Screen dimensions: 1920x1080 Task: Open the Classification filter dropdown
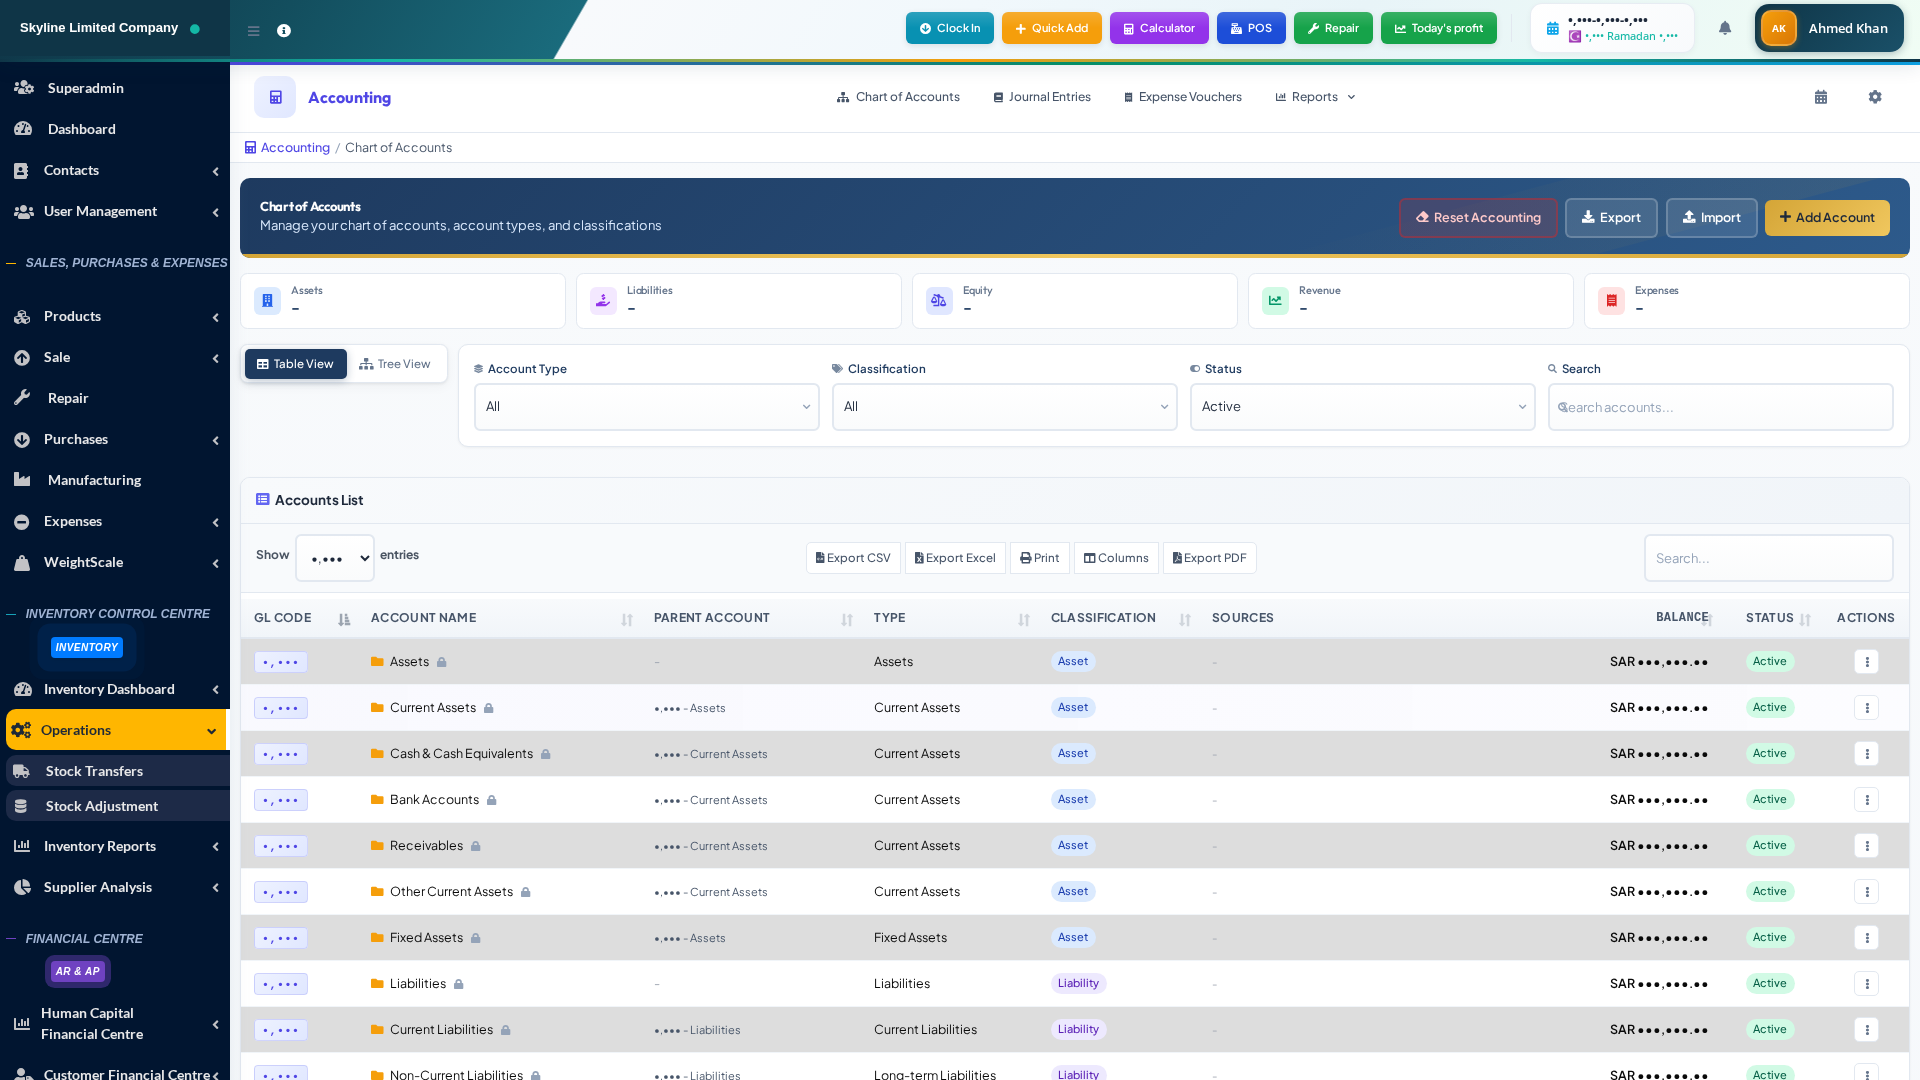1004,407
